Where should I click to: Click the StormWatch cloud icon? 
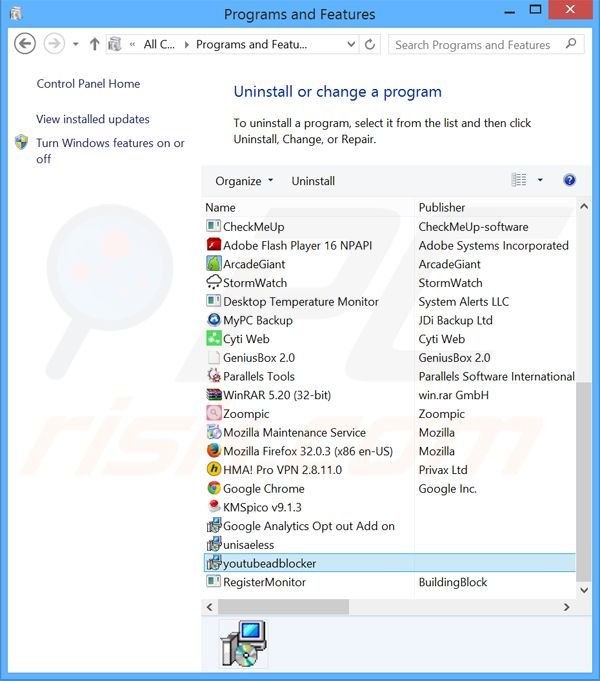[213, 282]
